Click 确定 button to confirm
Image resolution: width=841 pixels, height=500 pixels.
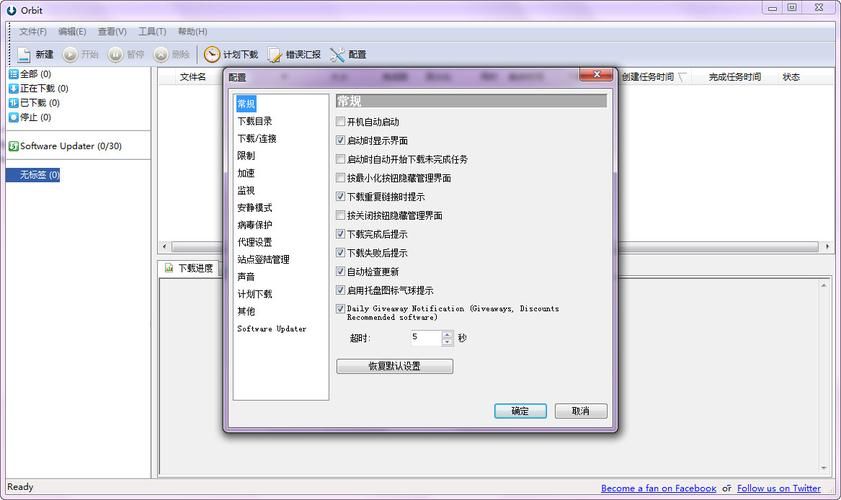520,411
